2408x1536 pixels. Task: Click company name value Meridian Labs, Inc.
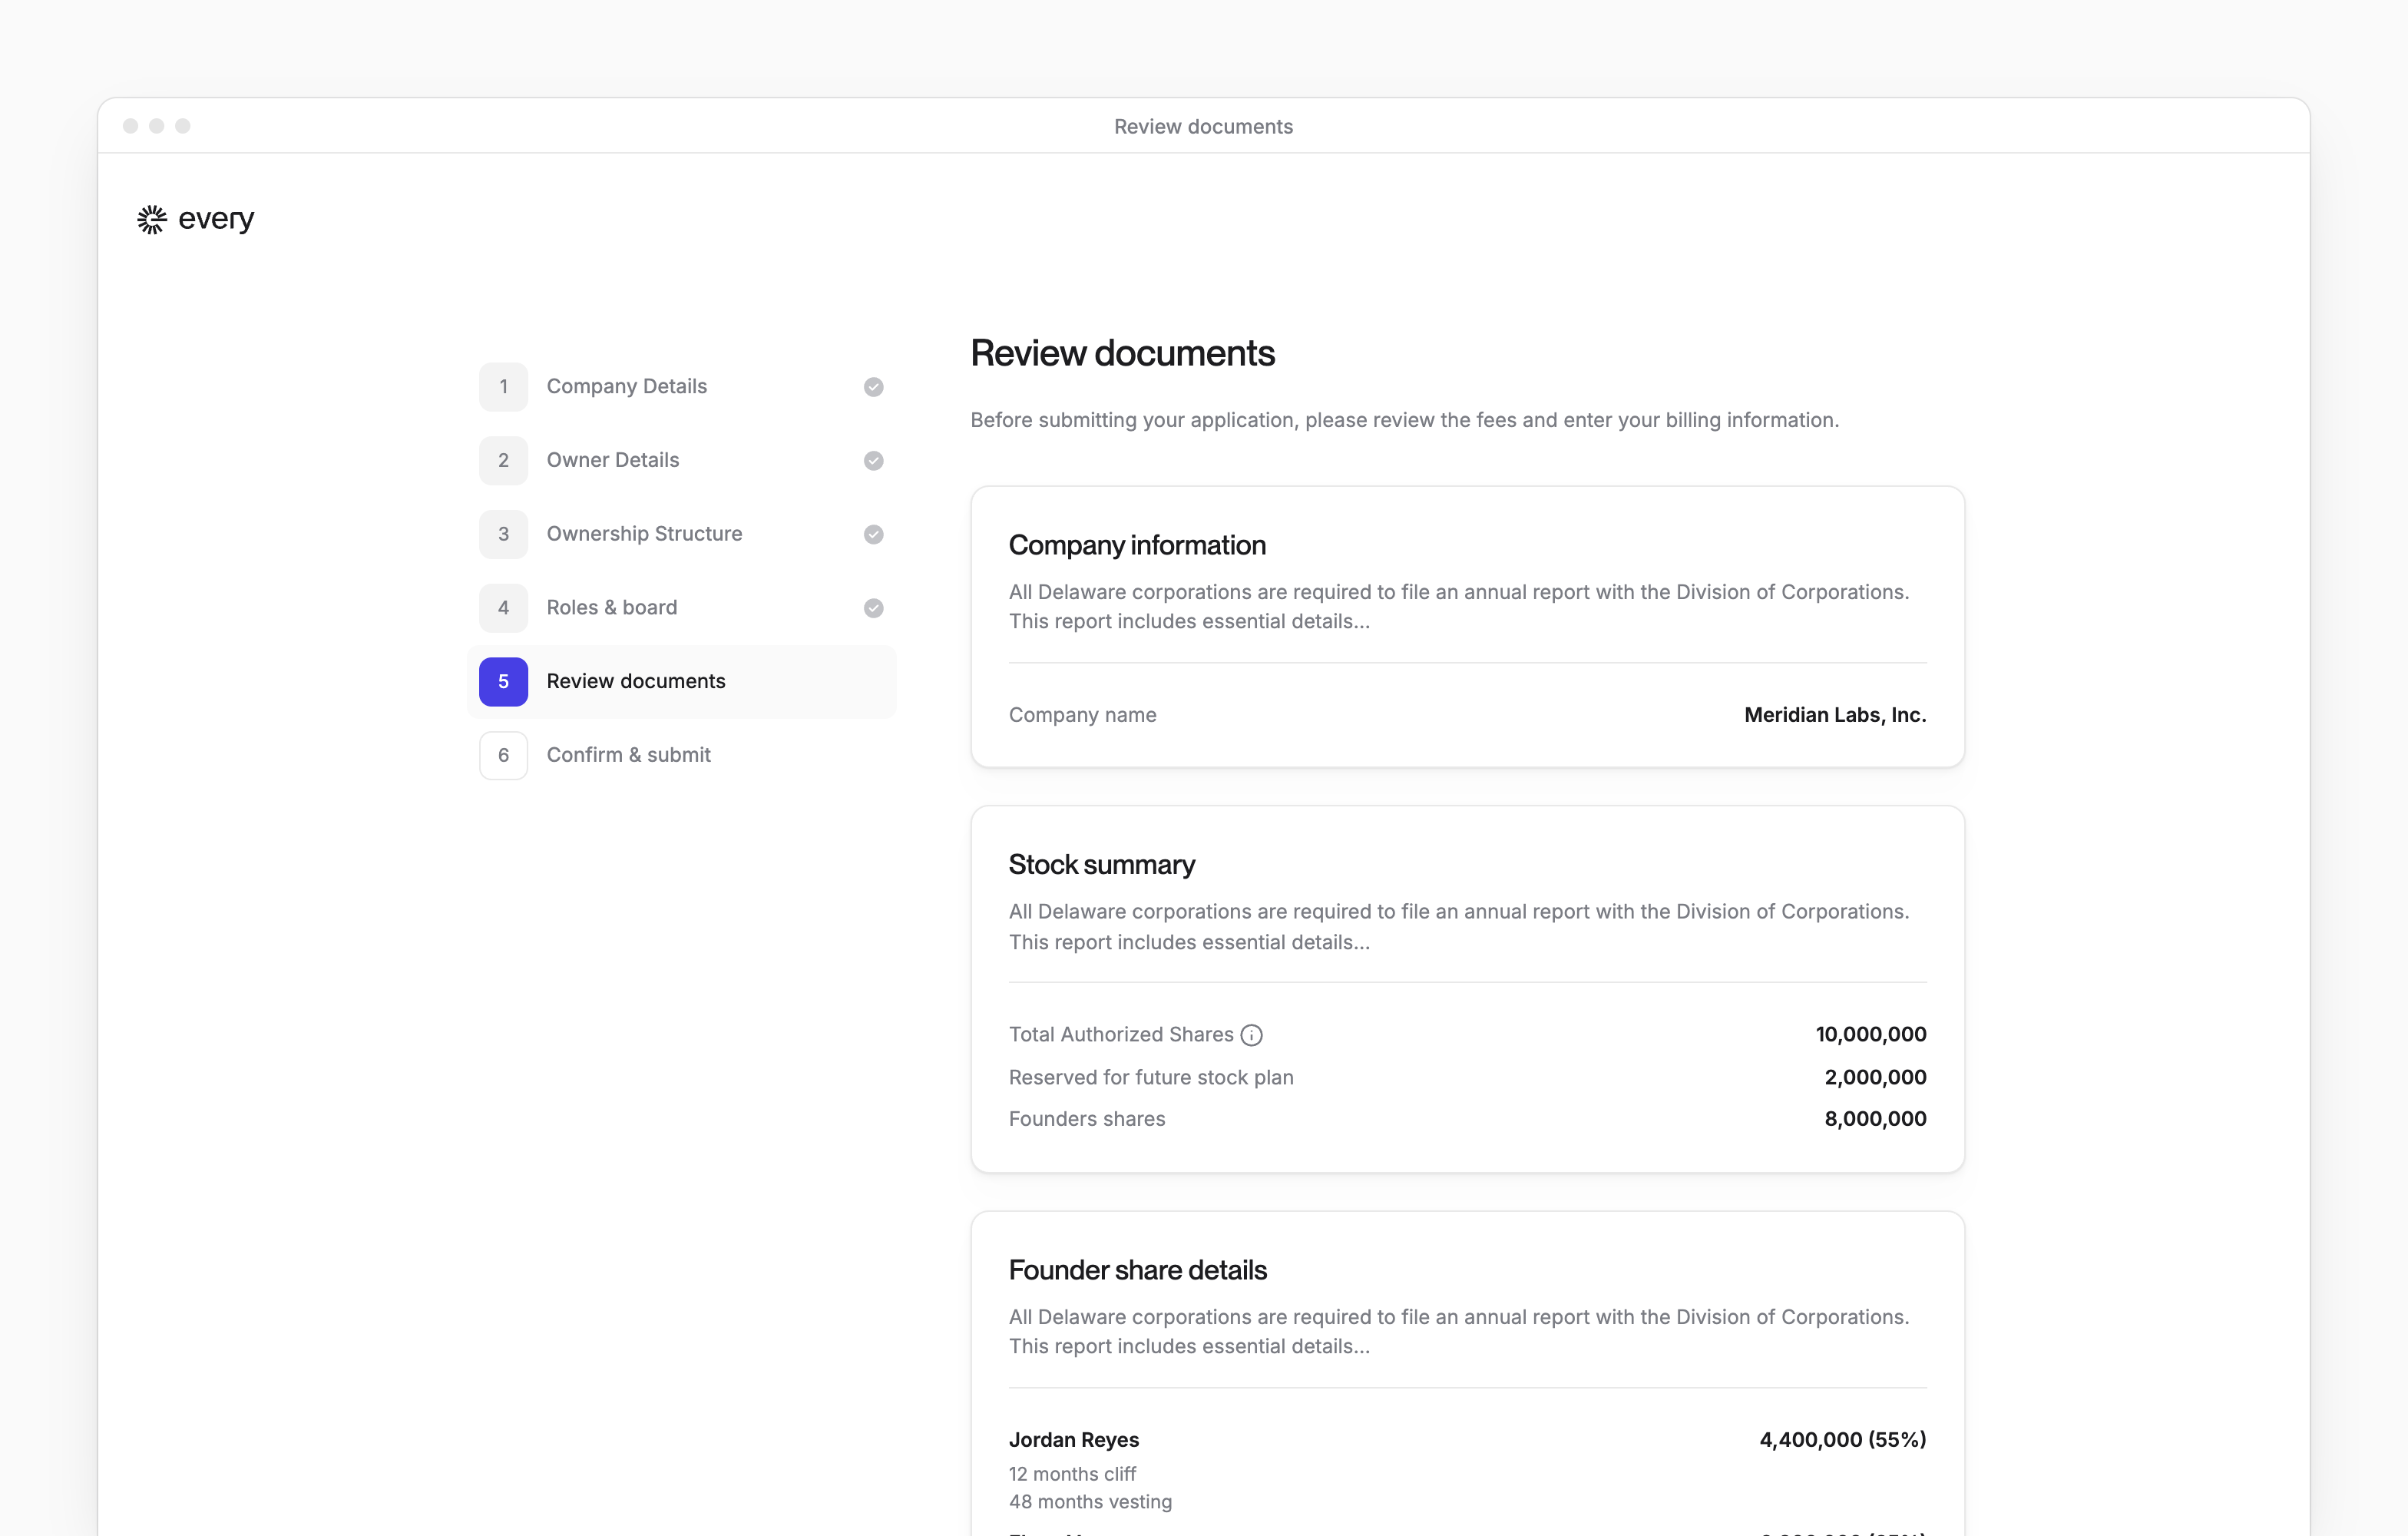coord(1835,715)
